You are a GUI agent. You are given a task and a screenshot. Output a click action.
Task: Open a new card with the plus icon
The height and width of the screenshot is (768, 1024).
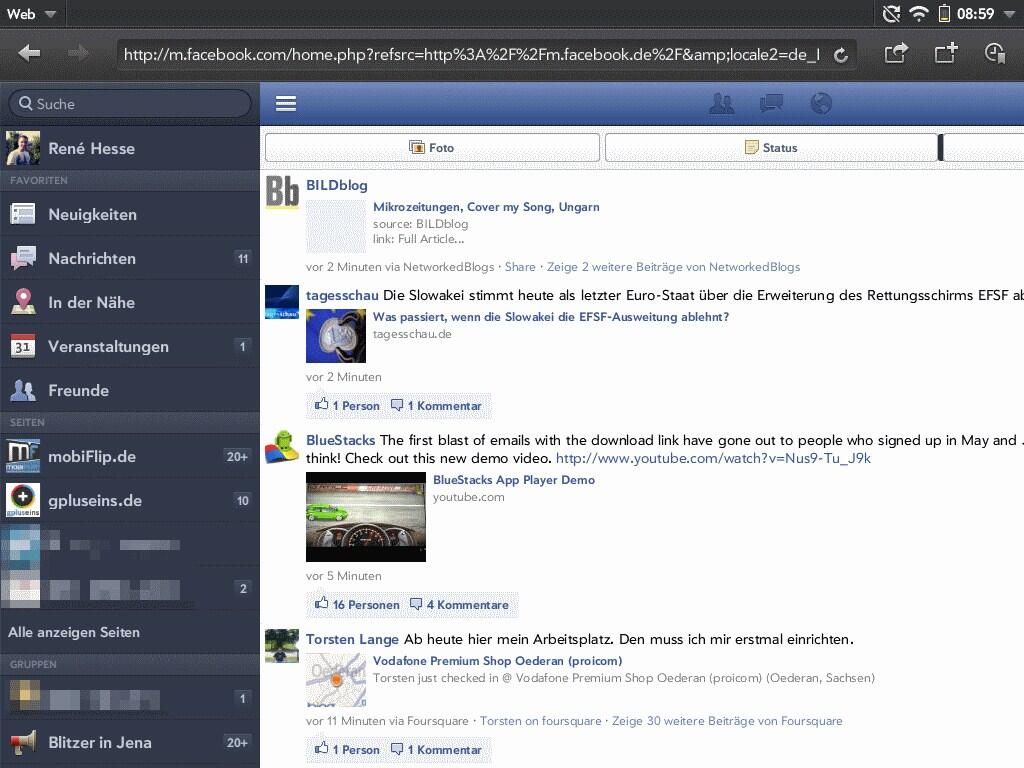(x=946, y=53)
